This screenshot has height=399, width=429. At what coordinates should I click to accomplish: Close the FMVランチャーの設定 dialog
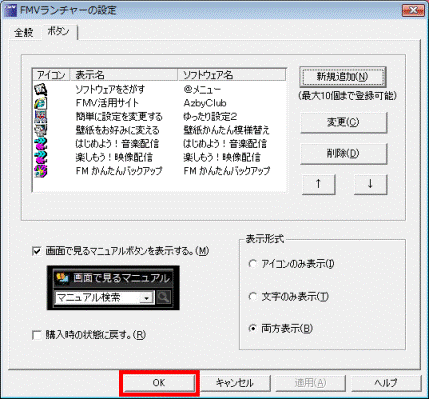413,10
